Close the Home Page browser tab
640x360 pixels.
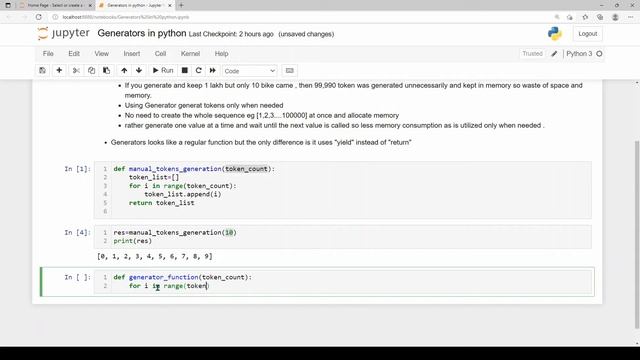pyautogui.click(x=90, y=5)
